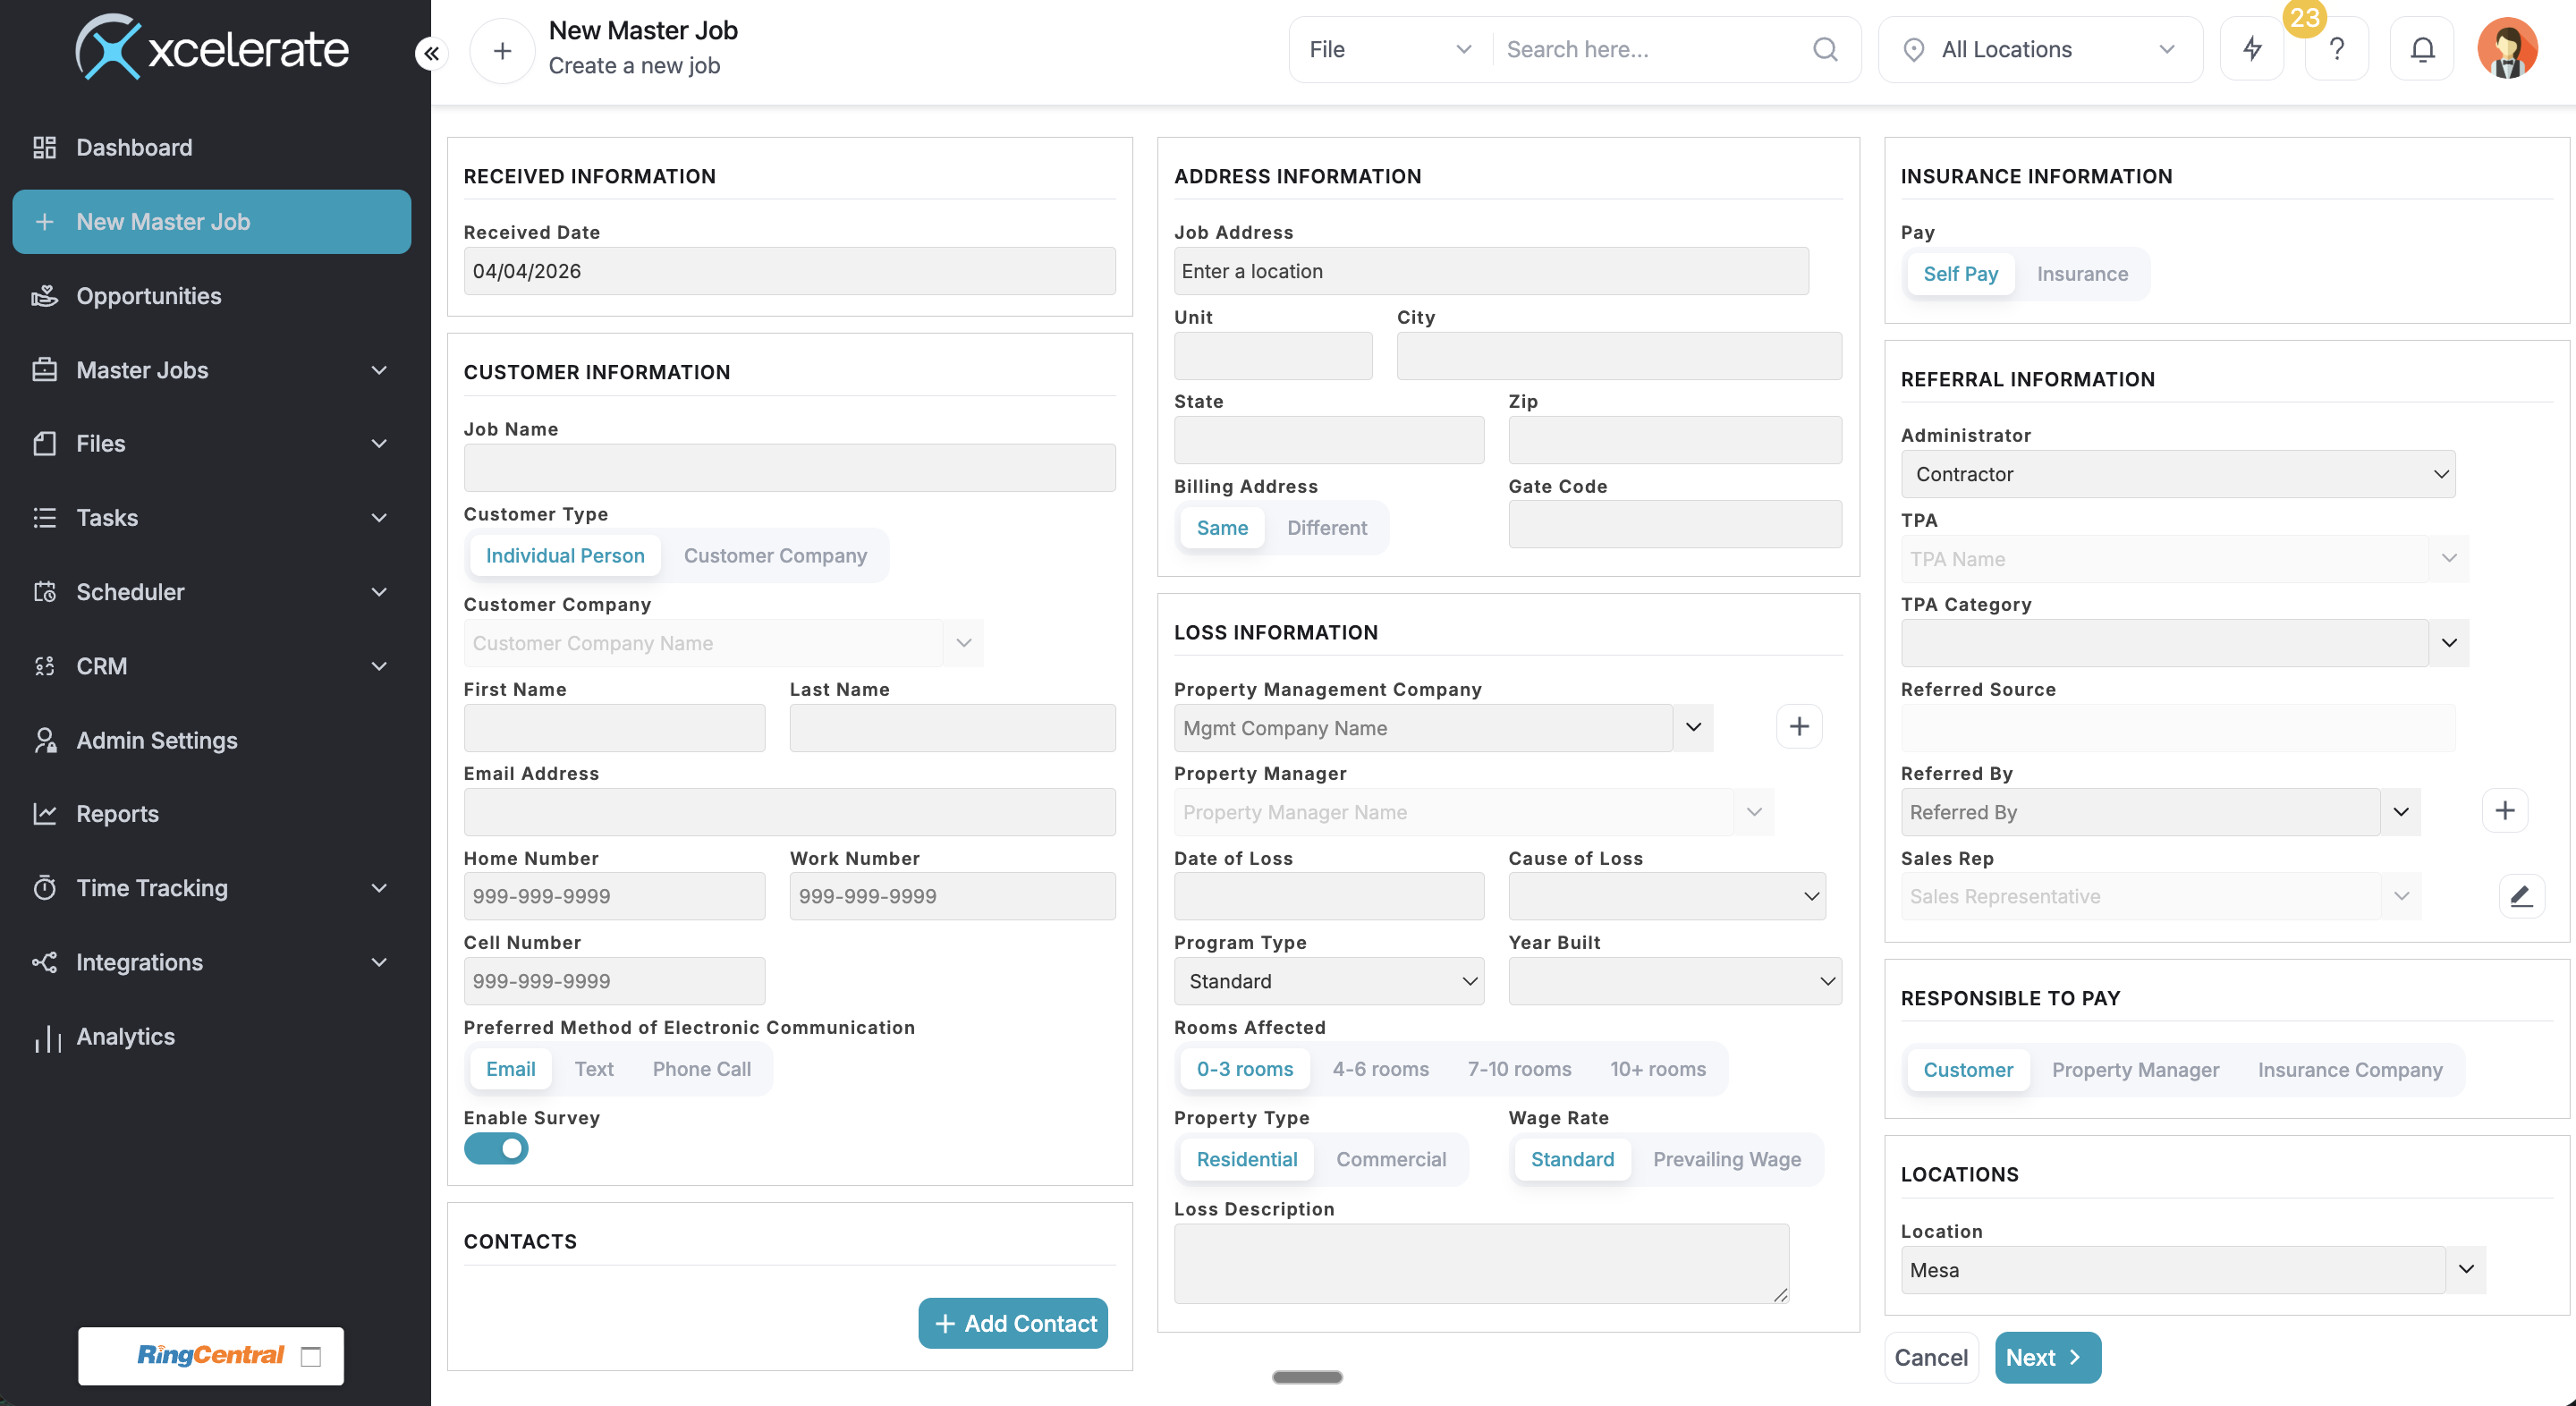Open help via question mark icon
2576x1406 pixels.
(2336, 49)
